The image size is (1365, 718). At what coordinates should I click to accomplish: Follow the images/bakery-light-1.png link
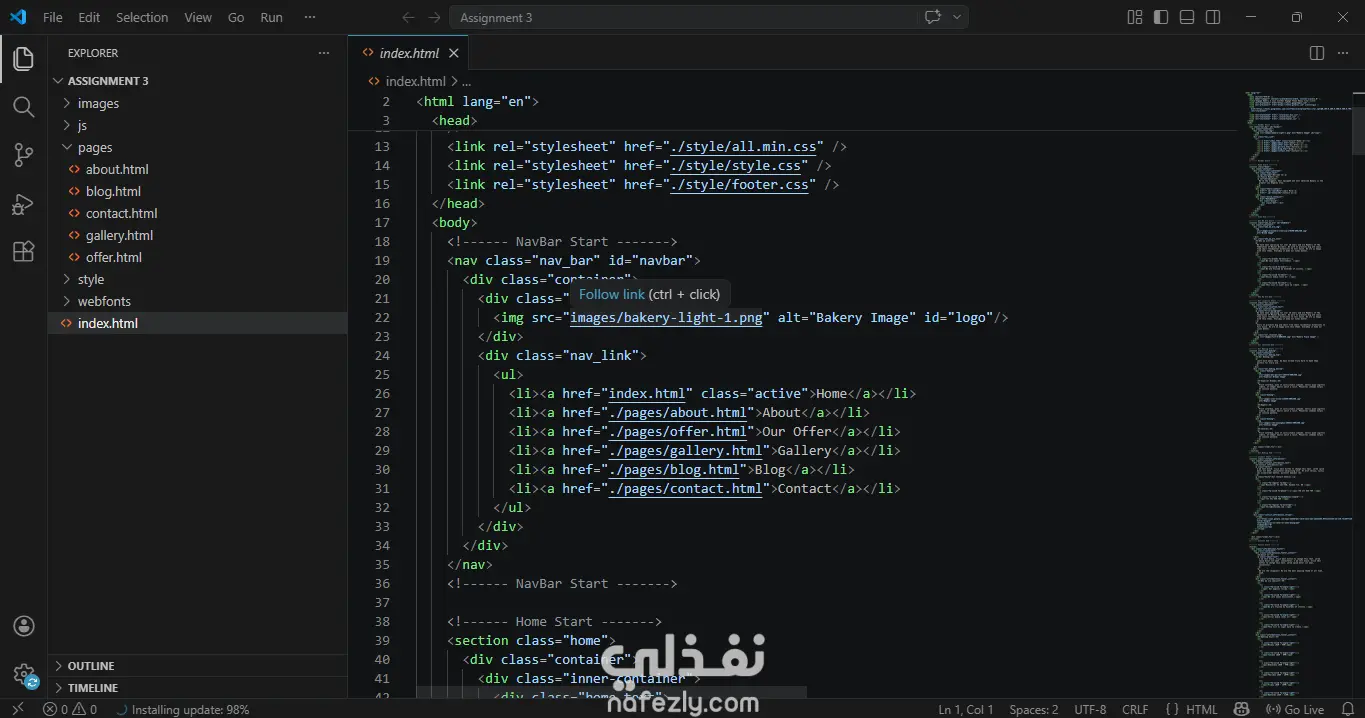click(x=666, y=317)
